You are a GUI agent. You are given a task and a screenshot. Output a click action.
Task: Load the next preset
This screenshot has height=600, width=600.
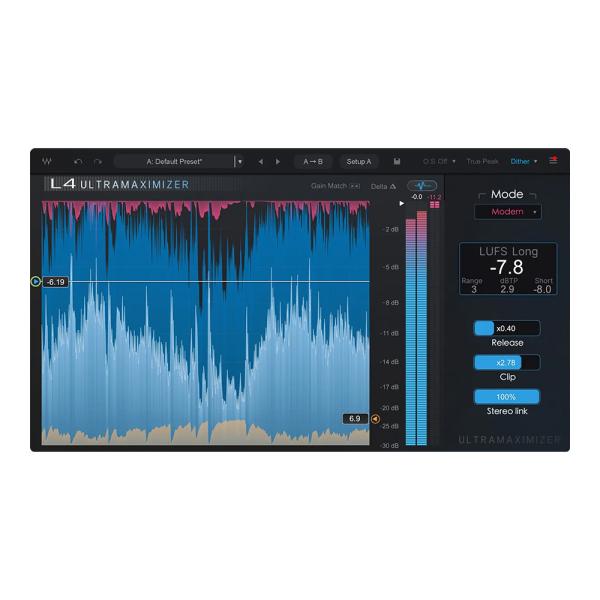click(x=278, y=162)
